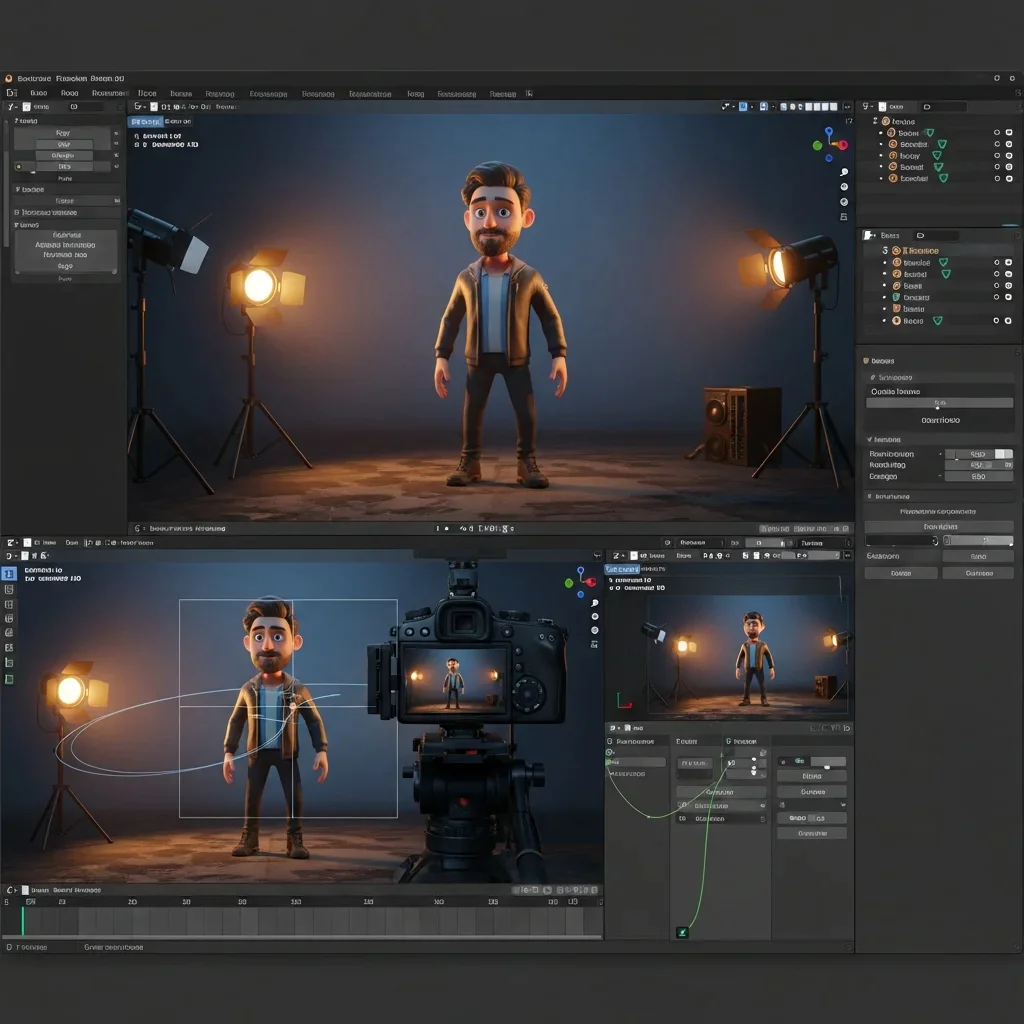Click orange object icon of the 'Boom' row
Image resolution: width=1024 pixels, height=1024 pixels.
coord(891,133)
